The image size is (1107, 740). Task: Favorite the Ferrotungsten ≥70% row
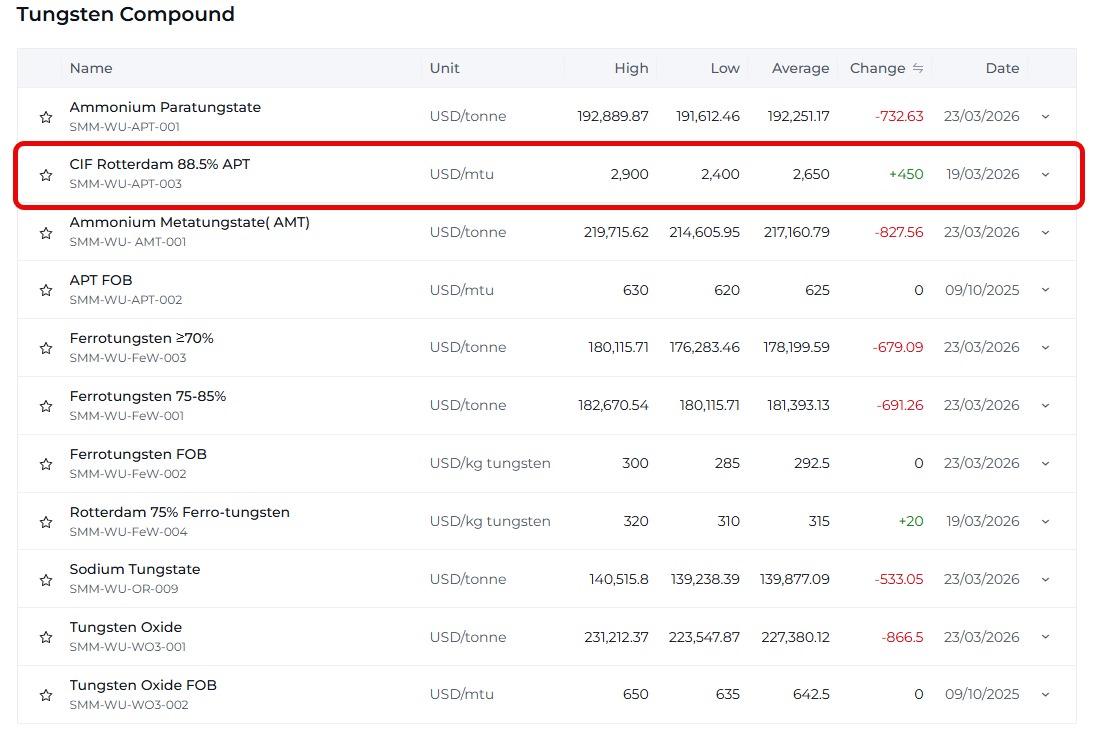(x=46, y=348)
